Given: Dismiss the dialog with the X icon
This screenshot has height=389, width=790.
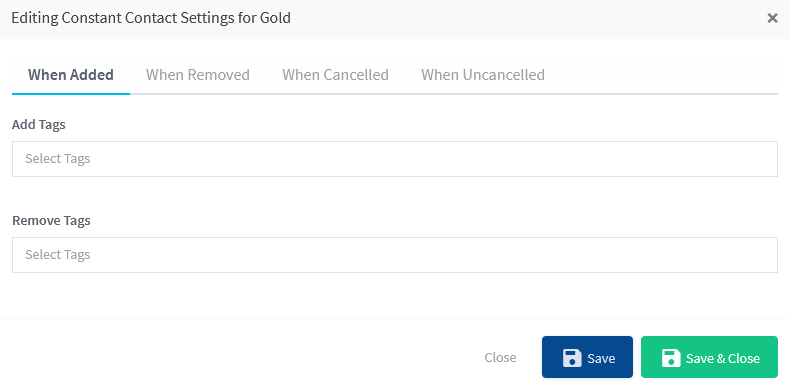Looking at the screenshot, I should pos(772,18).
